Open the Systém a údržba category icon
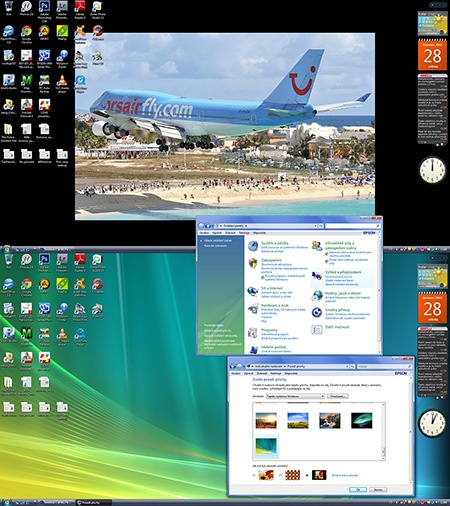Viewport: 450px width, 506px height. point(253,246)
